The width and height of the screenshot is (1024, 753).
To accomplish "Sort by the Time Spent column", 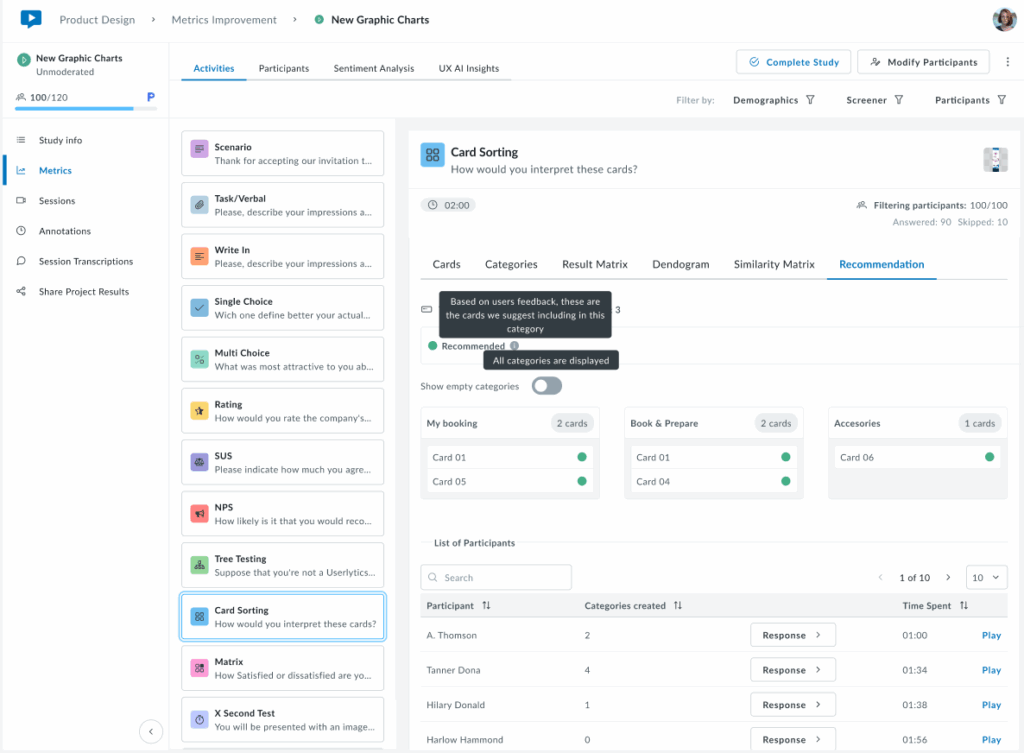I will [x=964, y=606].
